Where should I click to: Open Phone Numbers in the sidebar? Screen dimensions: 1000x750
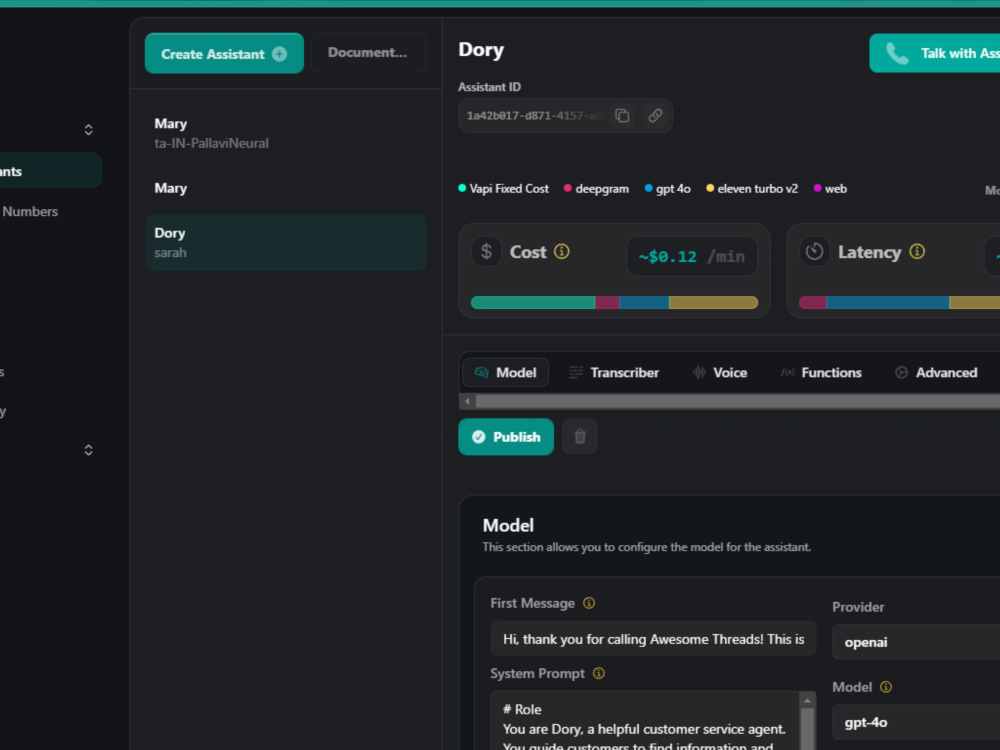[x=29, y=211]
